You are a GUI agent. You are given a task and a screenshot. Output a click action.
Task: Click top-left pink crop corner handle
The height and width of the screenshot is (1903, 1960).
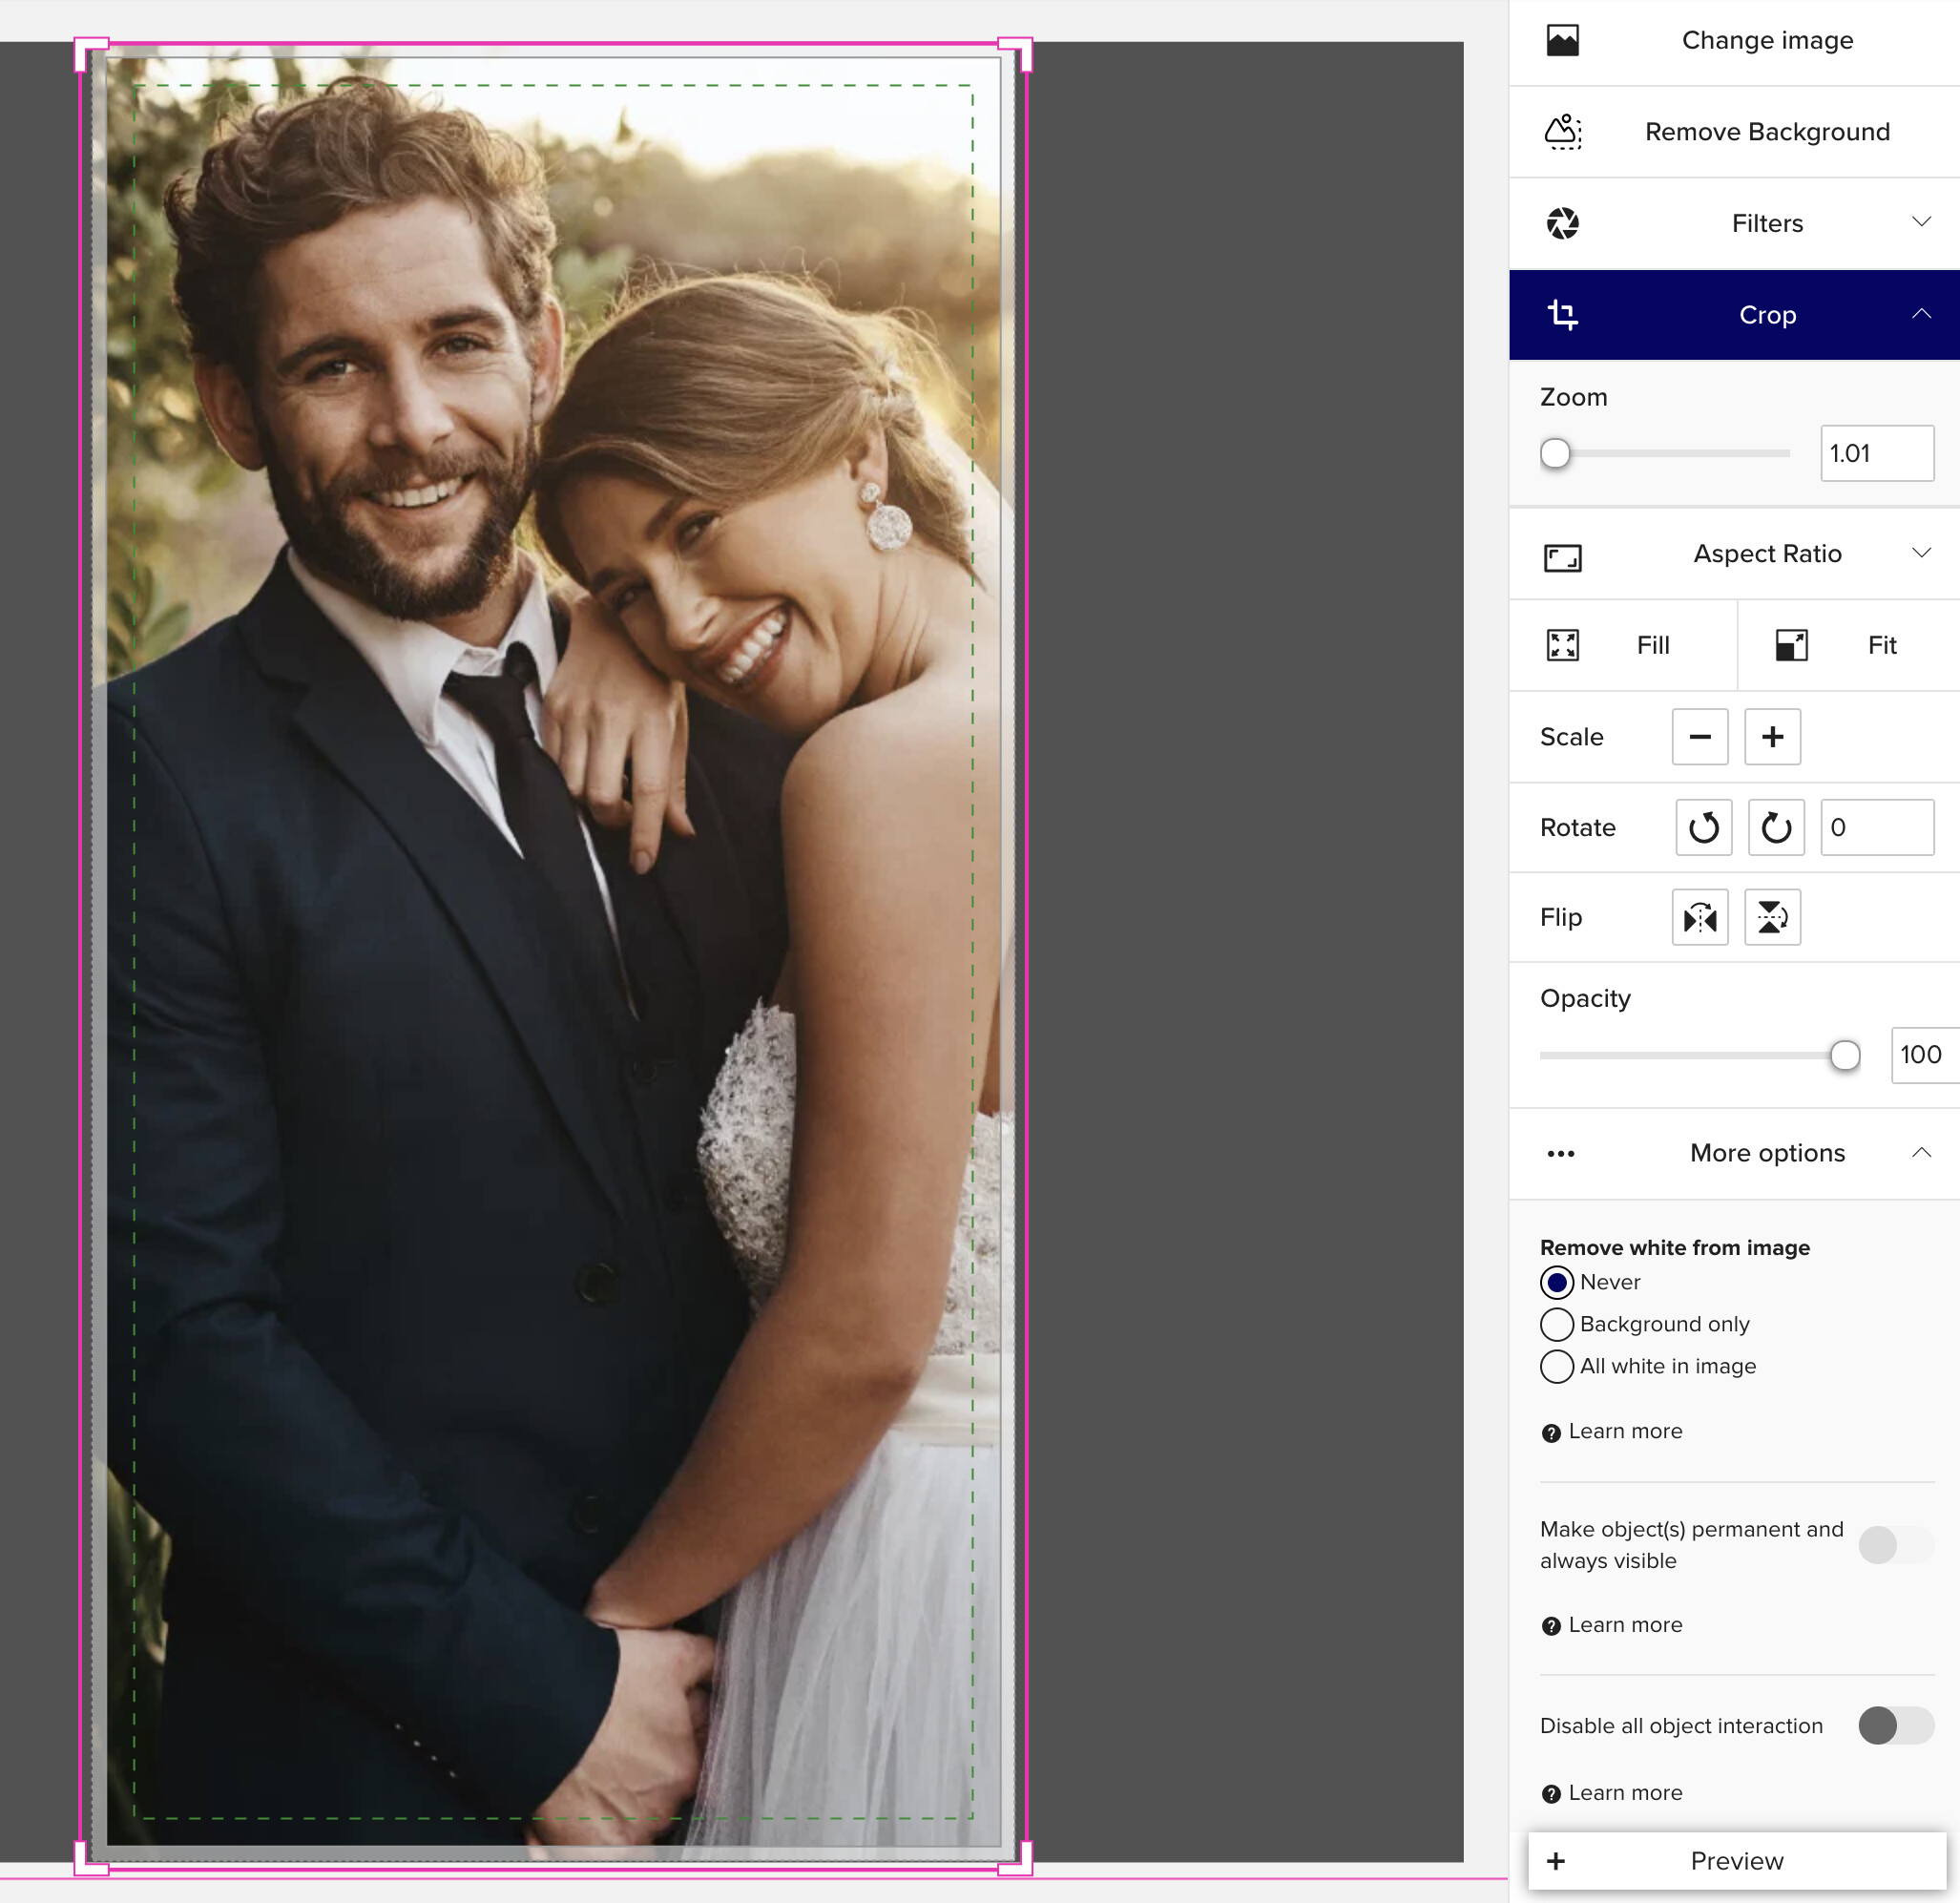pos(91,54)
